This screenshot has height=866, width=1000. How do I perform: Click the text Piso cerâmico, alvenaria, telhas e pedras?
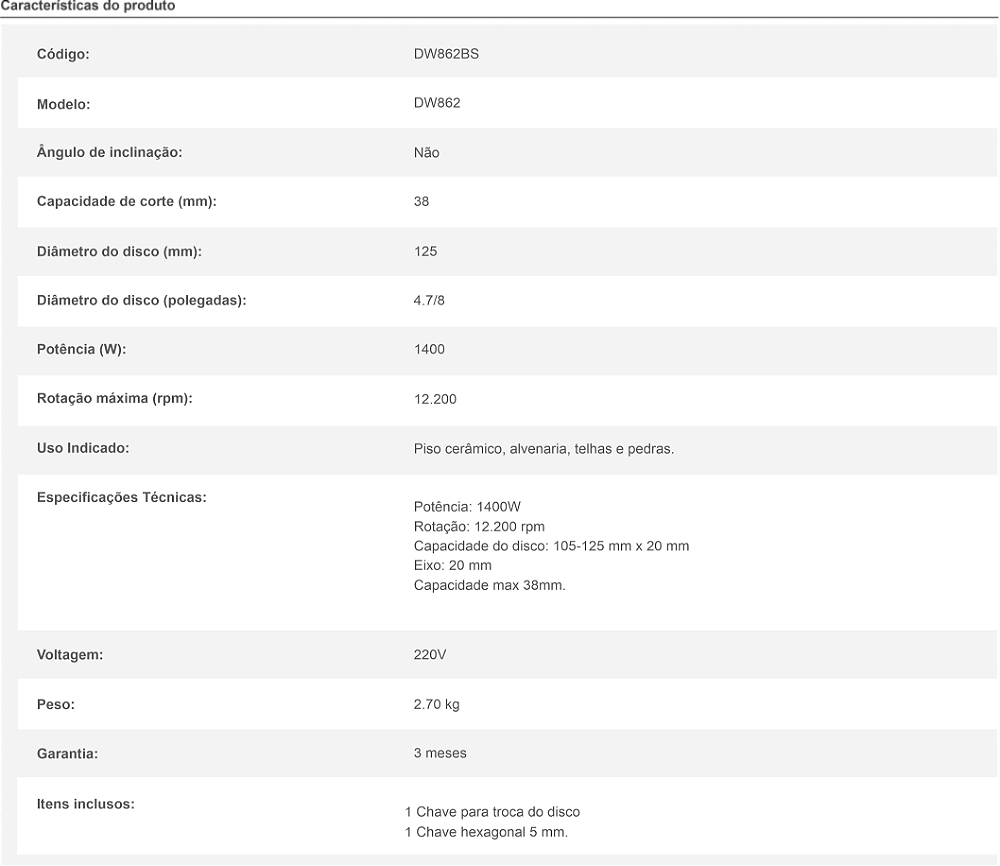(544, 449)
